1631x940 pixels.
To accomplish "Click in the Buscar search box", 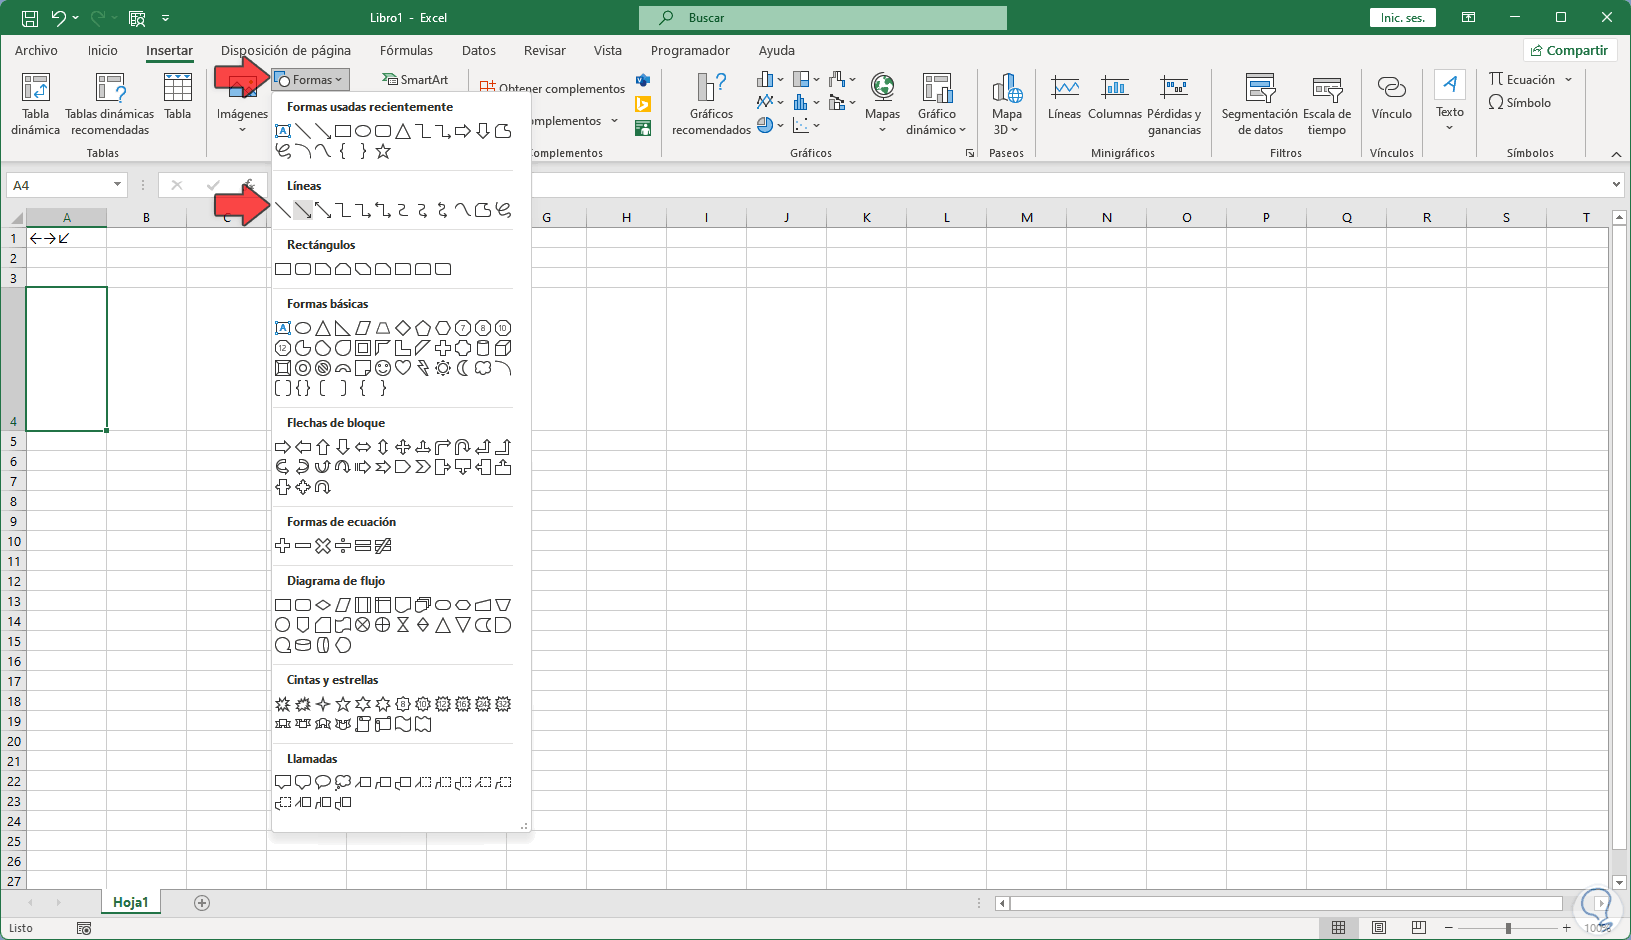I will [823, 18].
